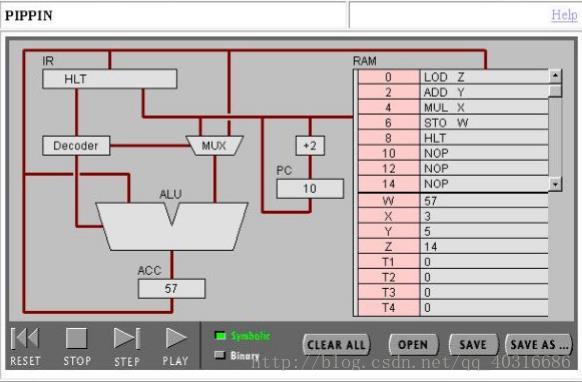Click the ACC register value 57

click(x=171, y=288)
